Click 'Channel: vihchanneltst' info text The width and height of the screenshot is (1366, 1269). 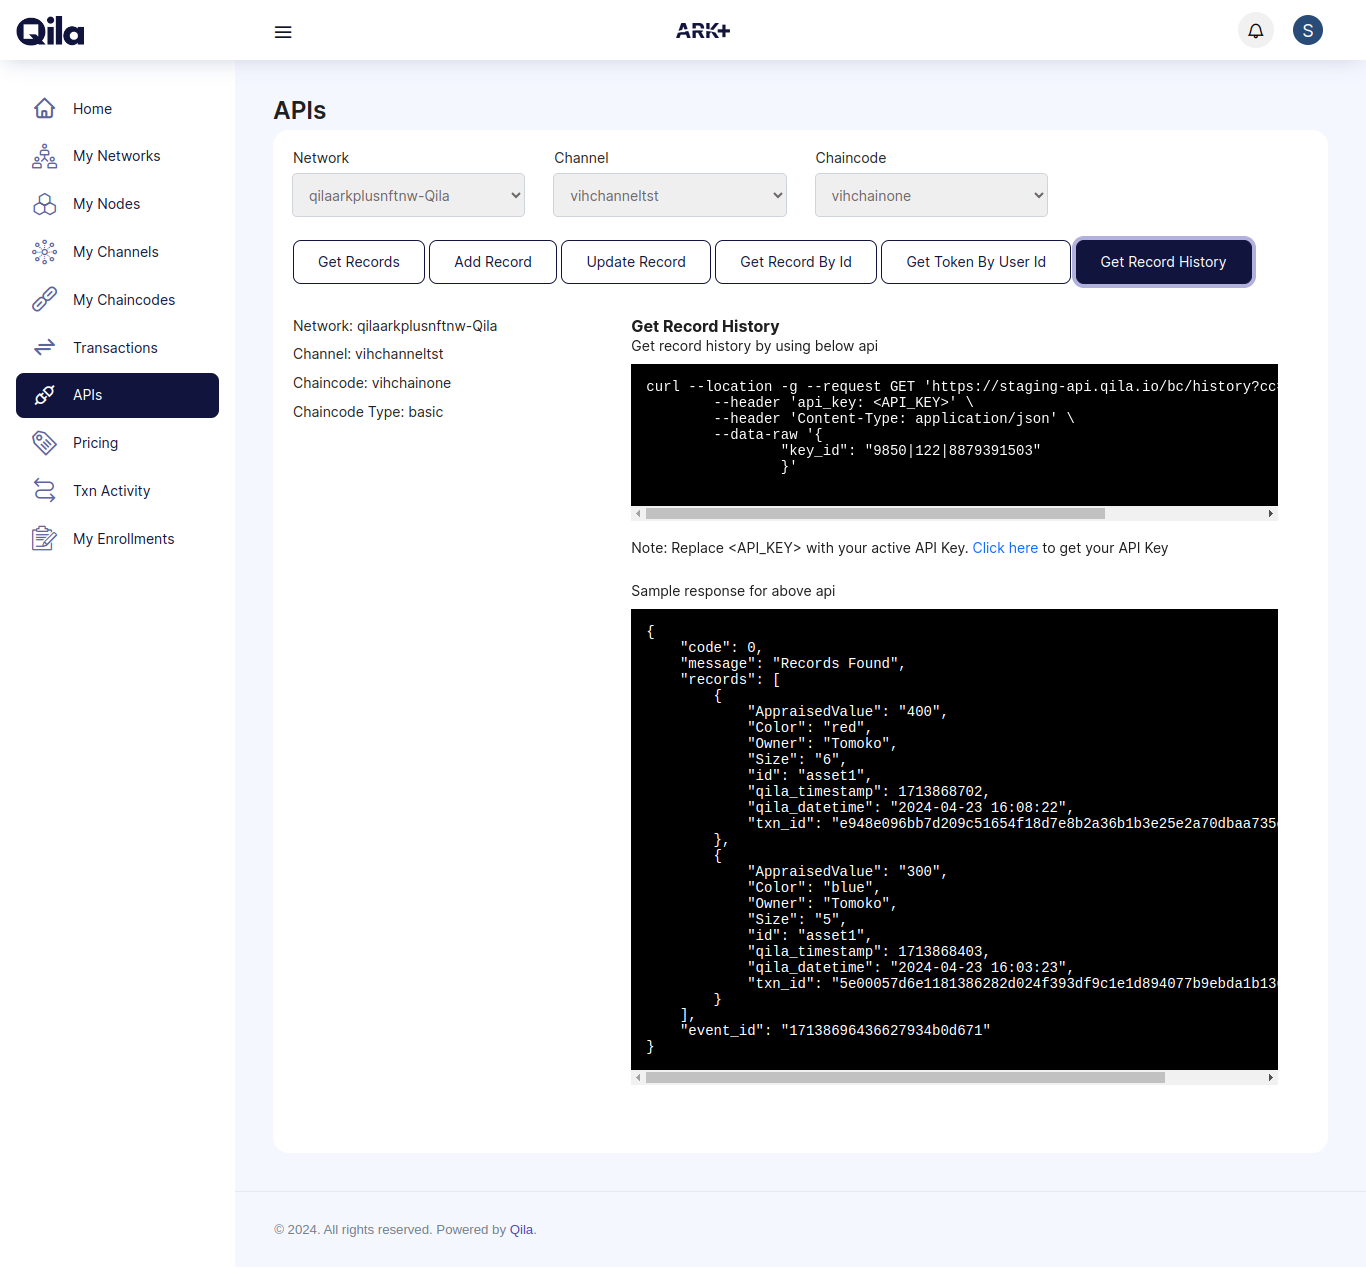click(x=368, y=354)
